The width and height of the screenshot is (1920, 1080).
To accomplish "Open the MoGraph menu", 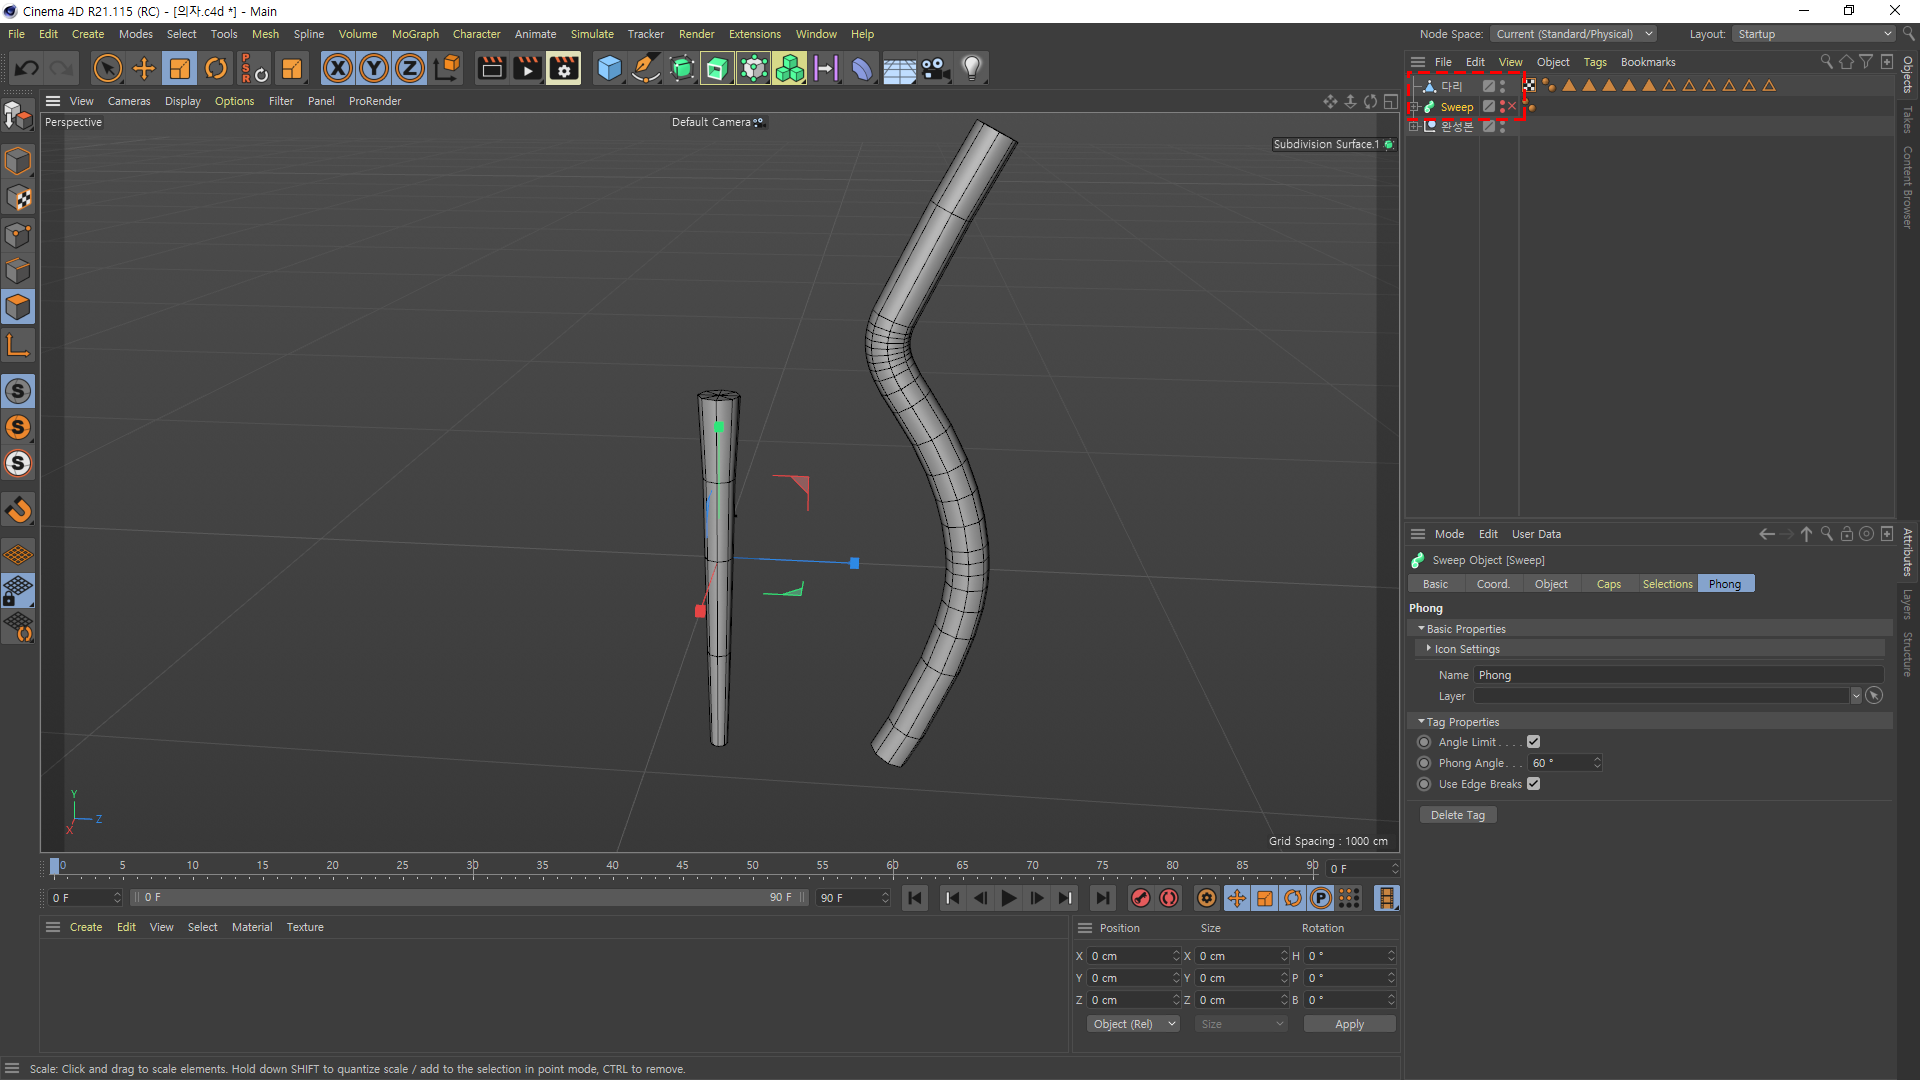I will [x=415, y=34].
